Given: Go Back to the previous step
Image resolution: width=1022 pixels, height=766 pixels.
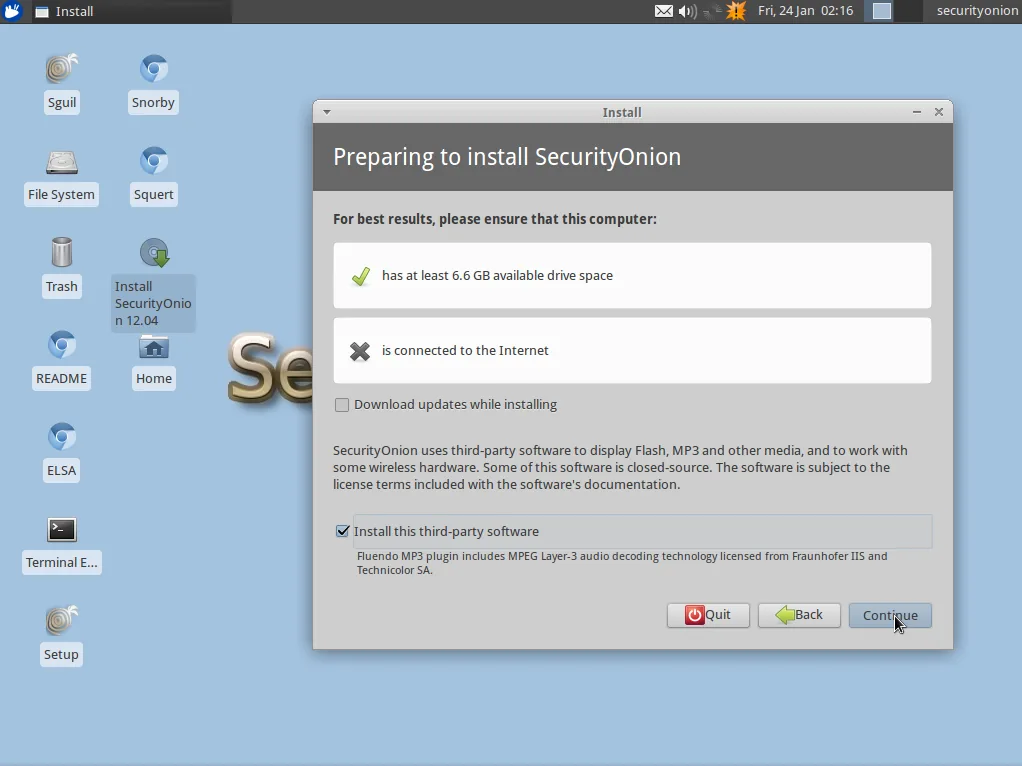Looking at the screenshot, I should tap(799, 615).
